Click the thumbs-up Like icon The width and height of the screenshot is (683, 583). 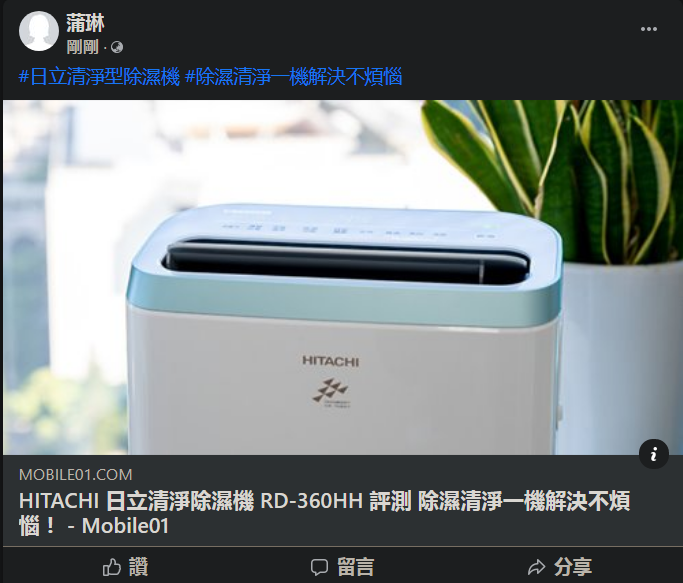112,567
